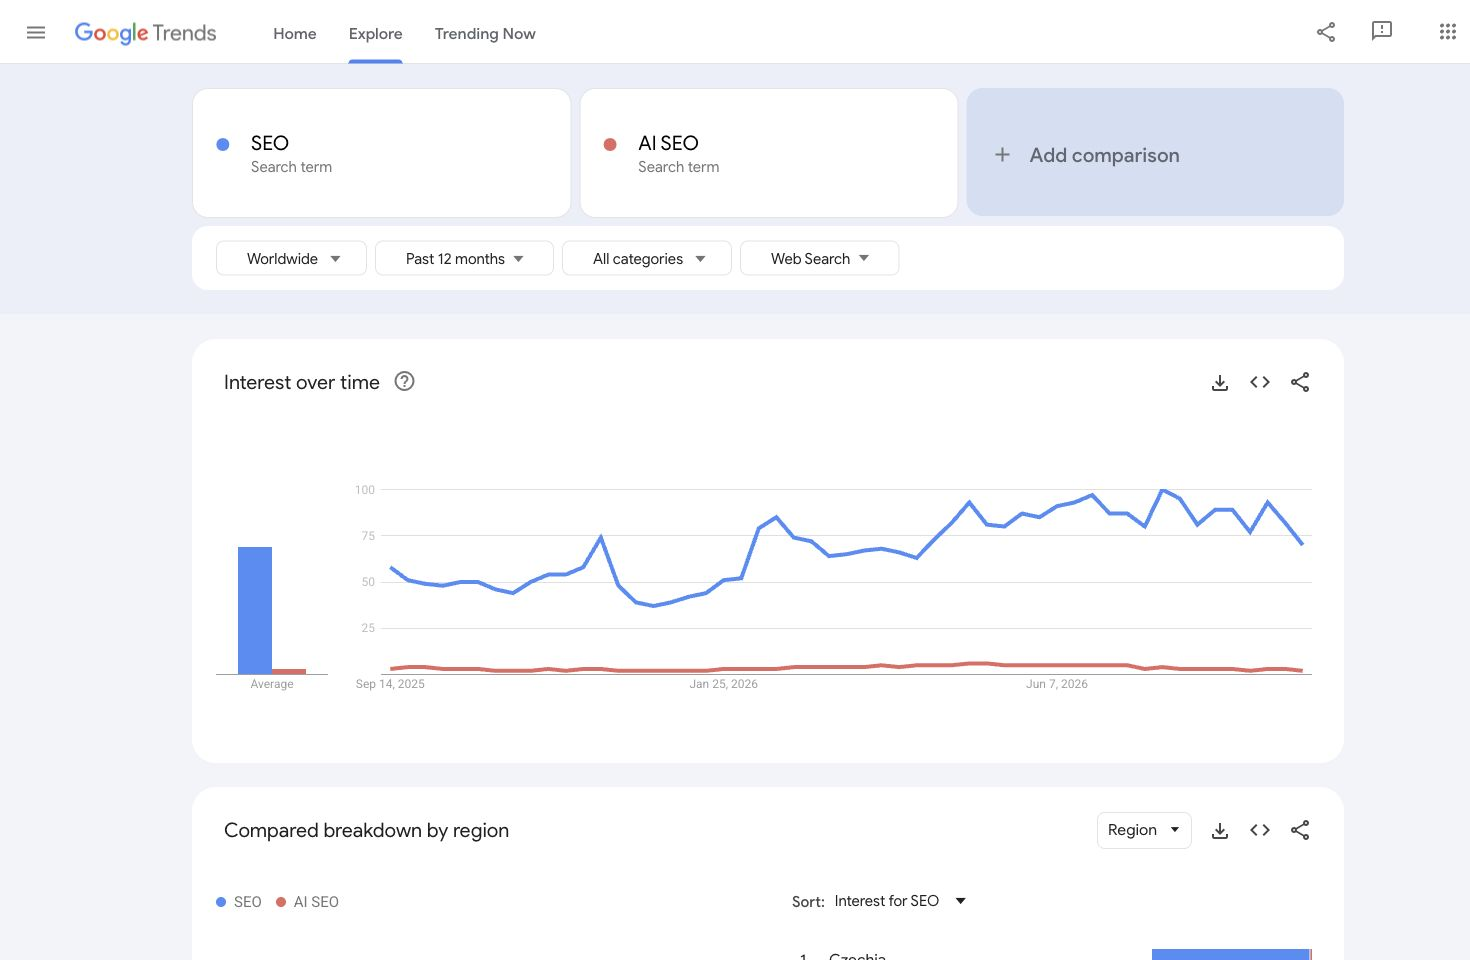This screenshot has width=1470, height=960.
Task: Get embed code for region breakdown
Action: click(1260, 830)
